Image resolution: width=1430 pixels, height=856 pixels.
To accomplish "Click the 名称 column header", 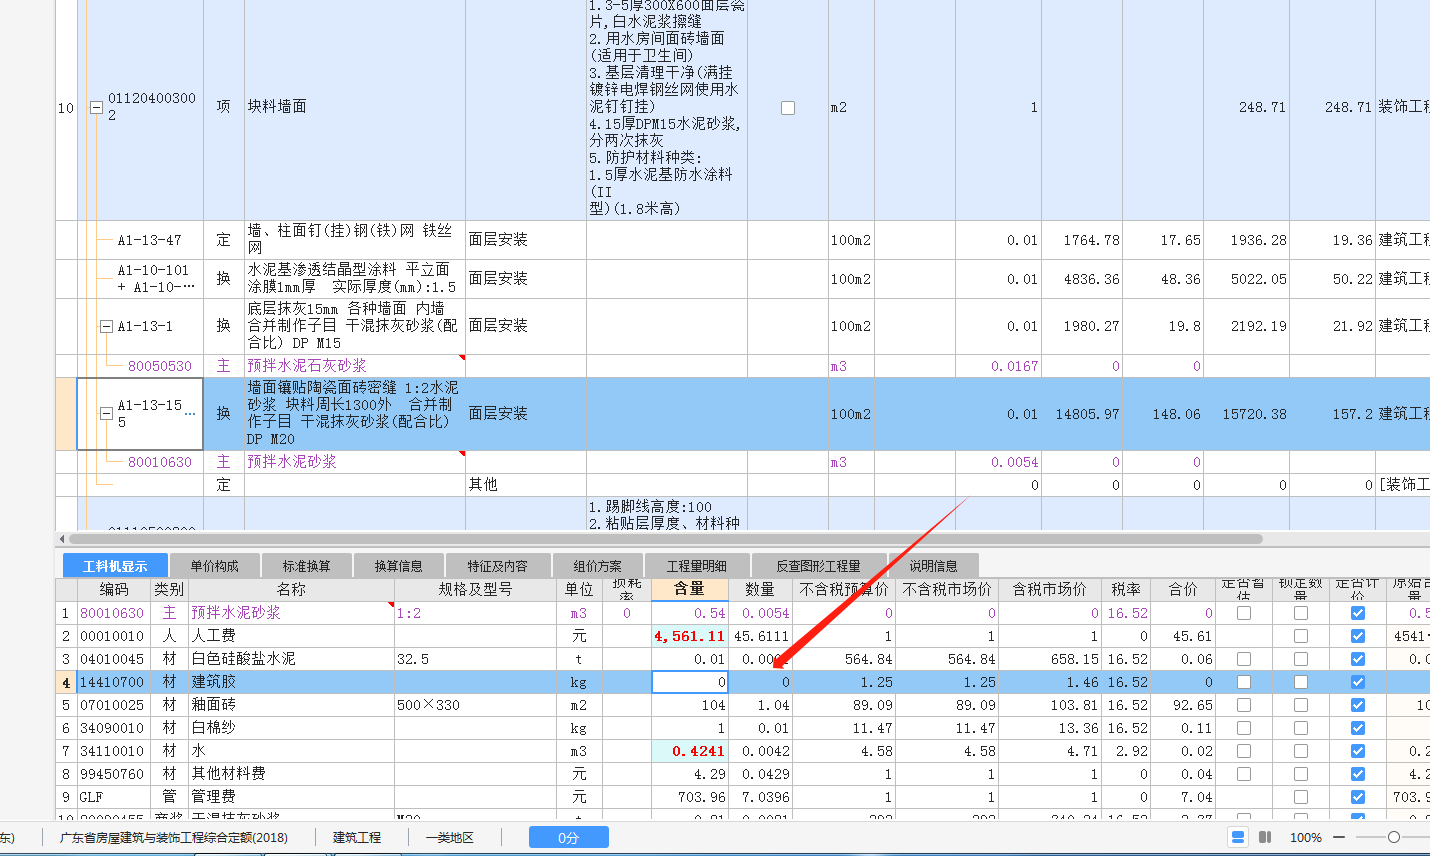I will [291, 589].
